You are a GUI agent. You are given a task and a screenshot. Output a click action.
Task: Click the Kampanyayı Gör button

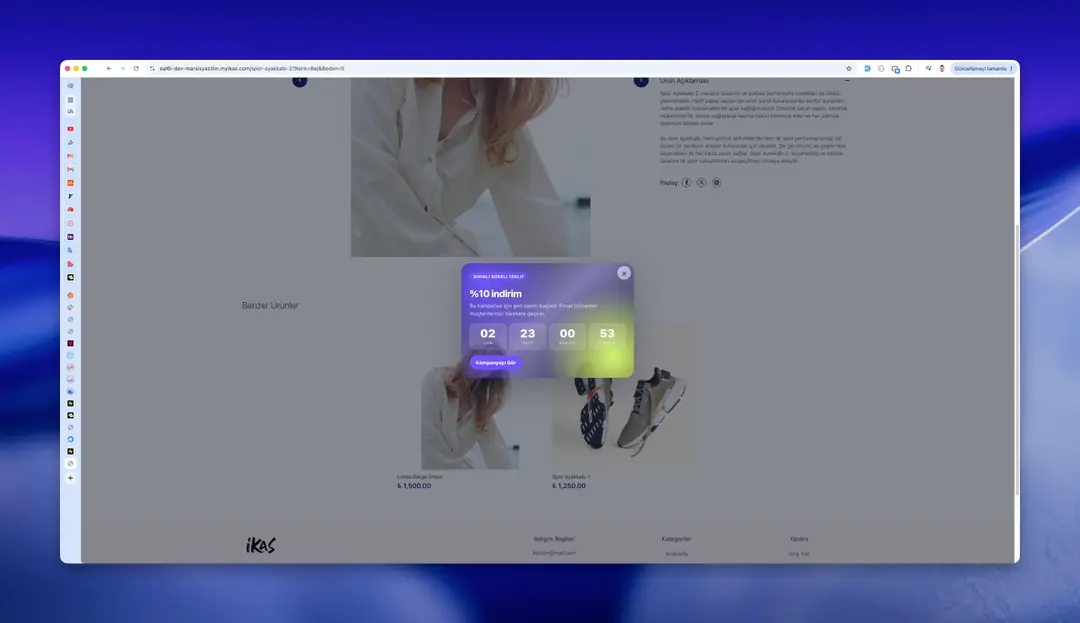pyautogui.click(x=495, y=362)
